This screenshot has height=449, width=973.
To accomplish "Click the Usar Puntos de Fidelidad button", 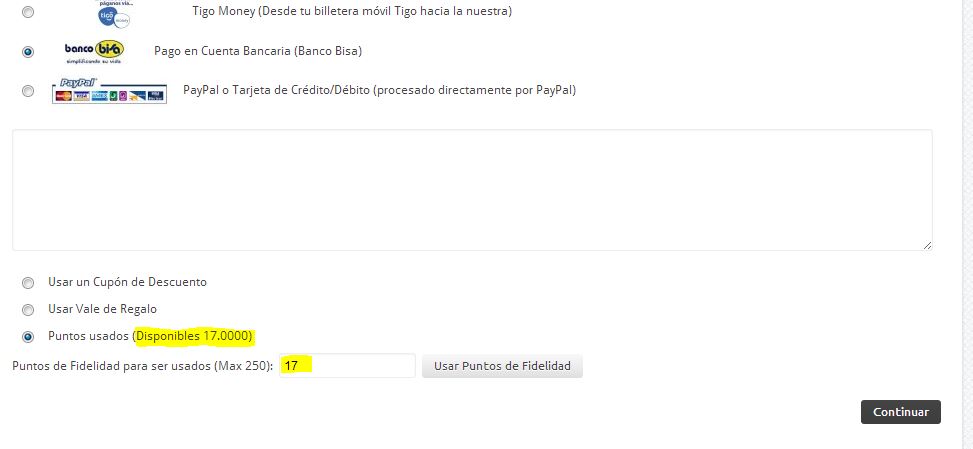I will 502,366.
